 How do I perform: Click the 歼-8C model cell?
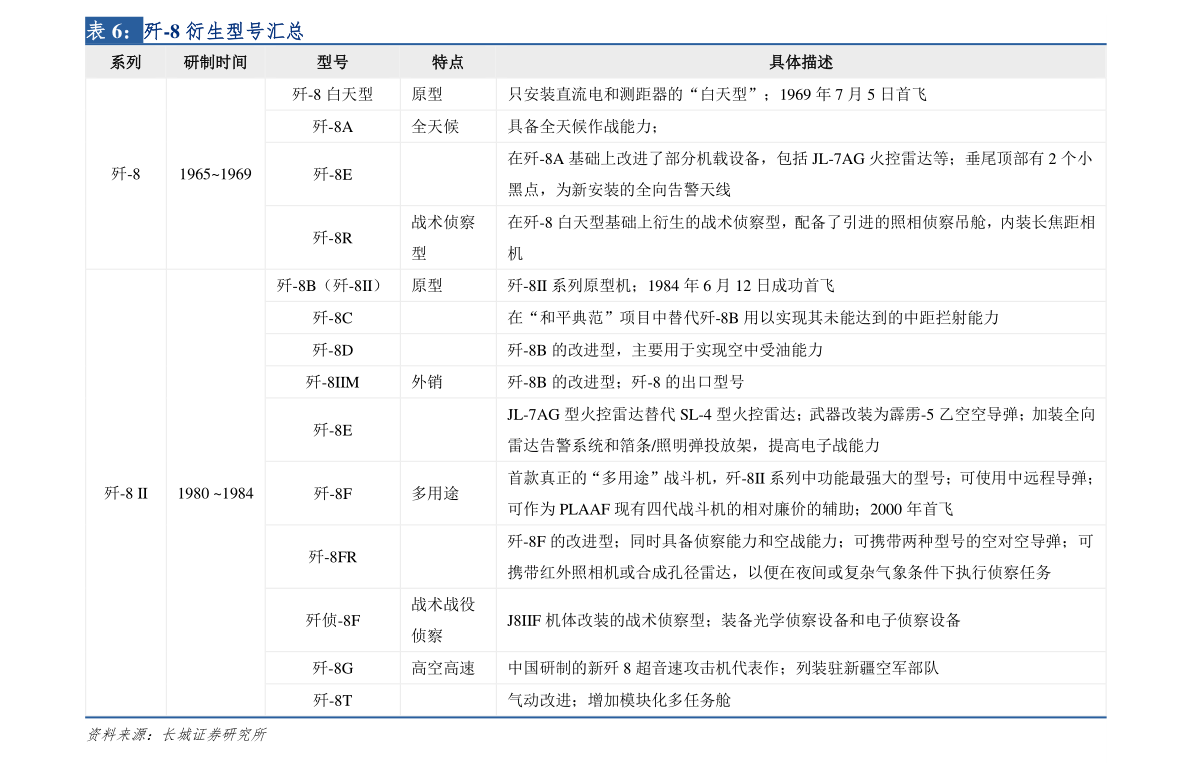332,317
